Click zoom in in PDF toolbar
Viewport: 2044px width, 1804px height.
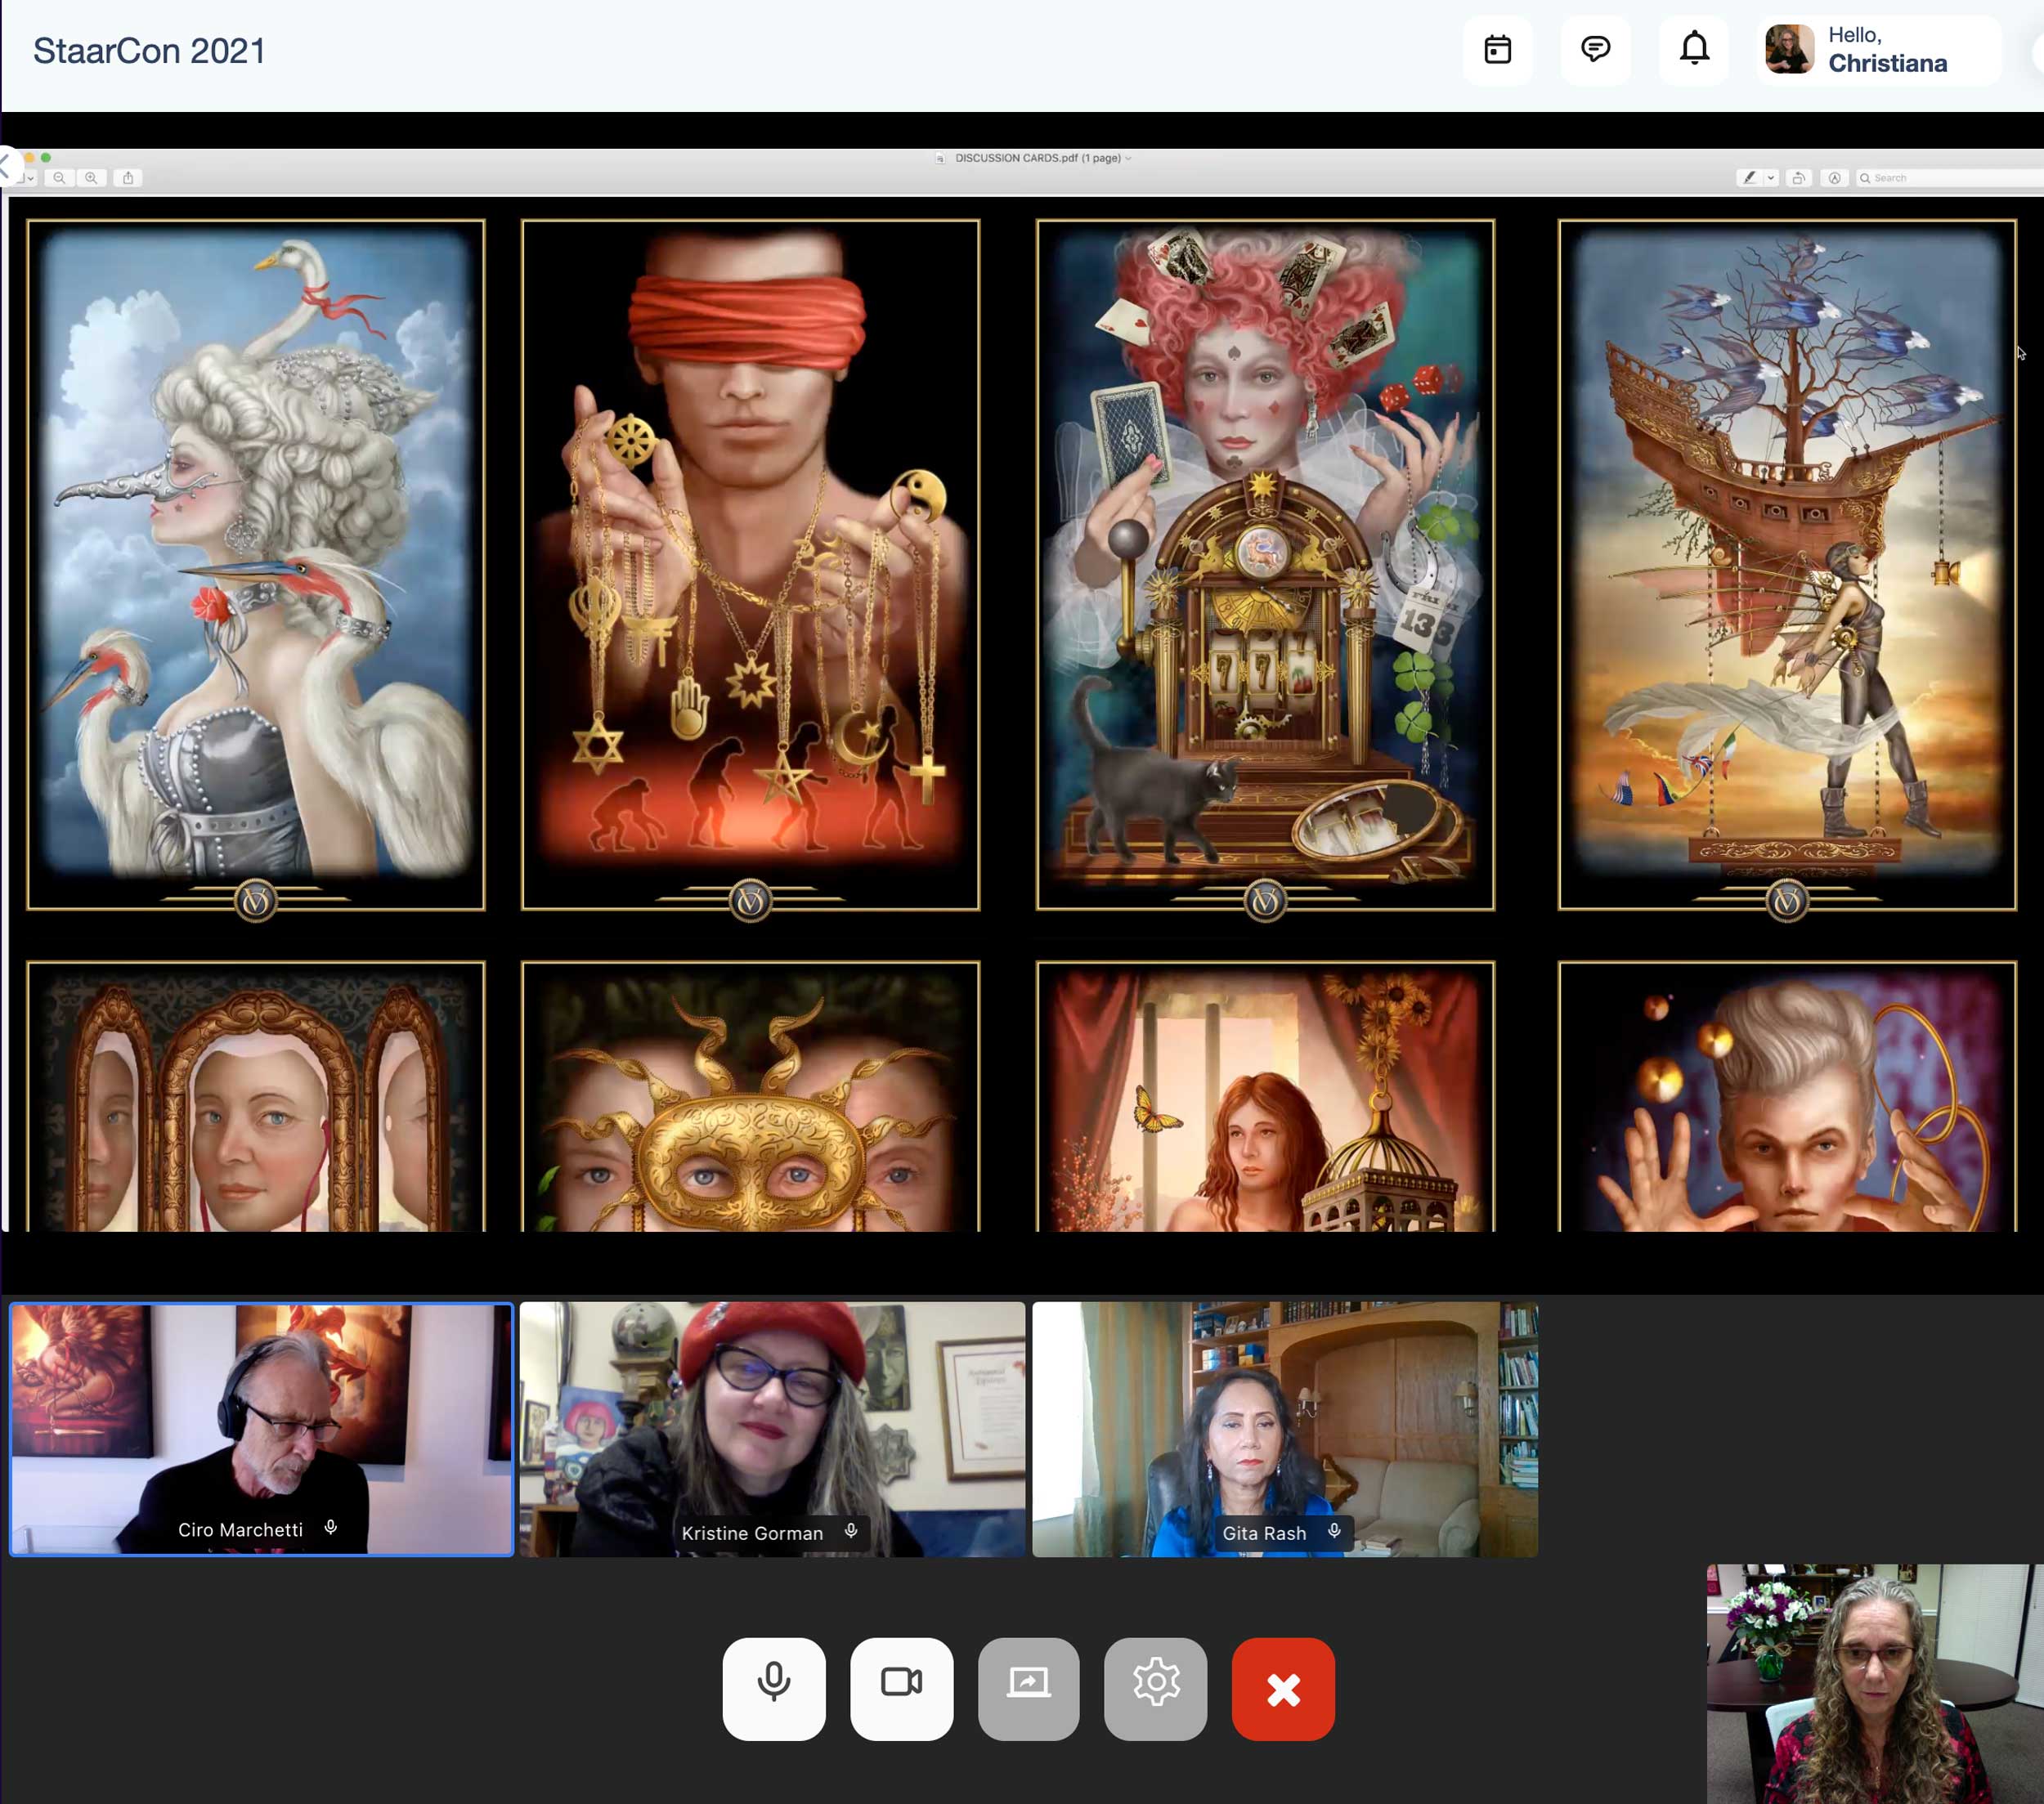coord(91,178)
